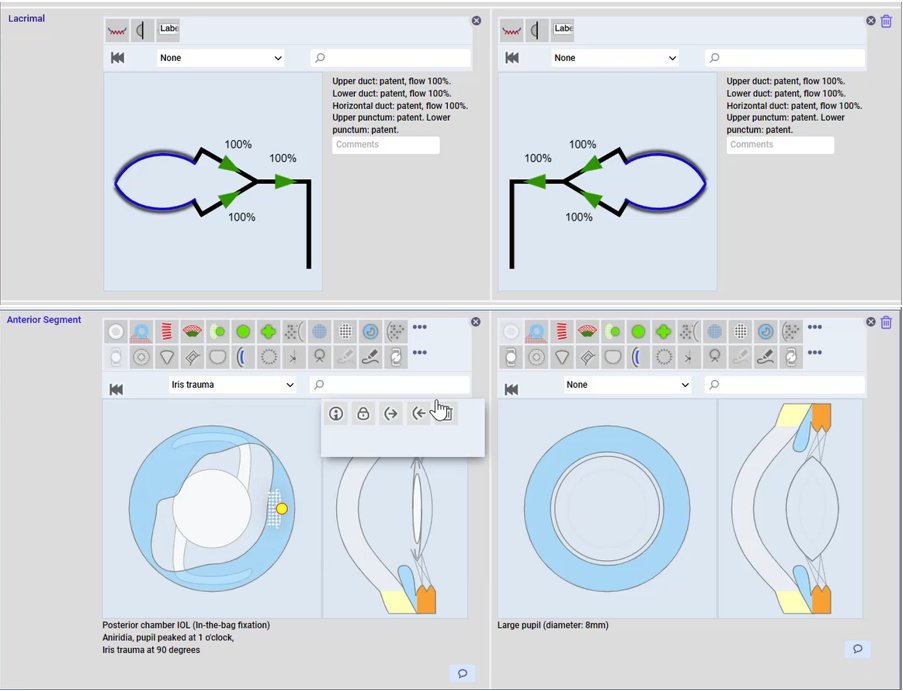
Task: Select the blue arc incision tool in Iris trauma toolbar
Action: tap(243, 357)
